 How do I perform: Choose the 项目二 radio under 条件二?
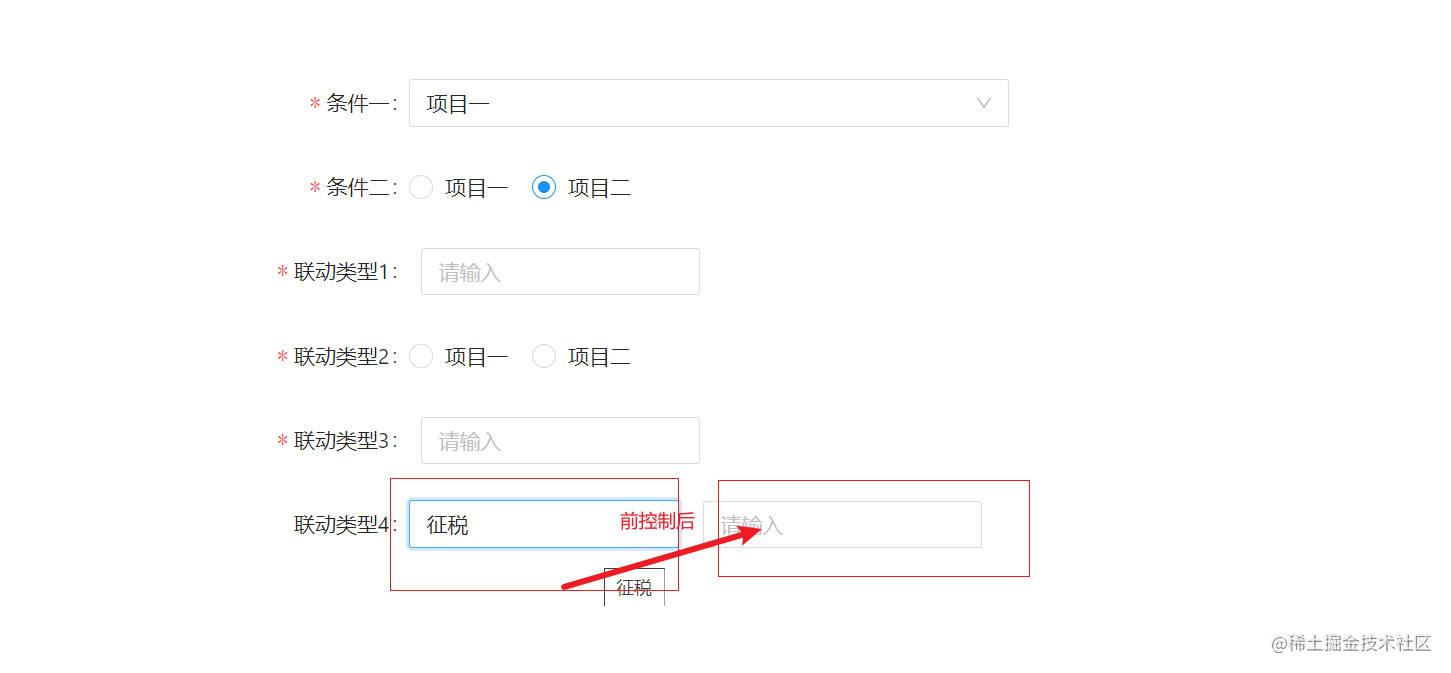tap(543, 187)
